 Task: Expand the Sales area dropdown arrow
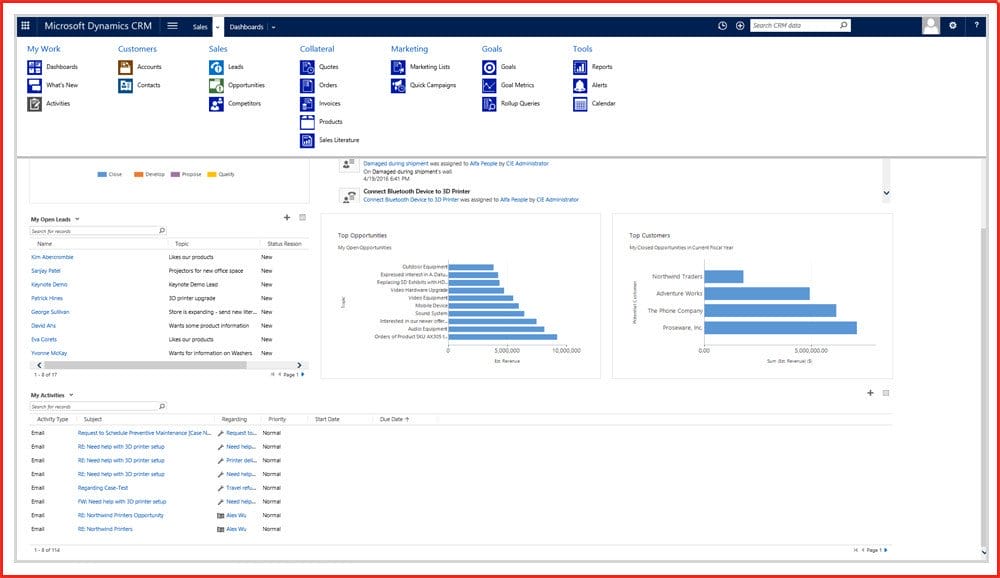218,27
